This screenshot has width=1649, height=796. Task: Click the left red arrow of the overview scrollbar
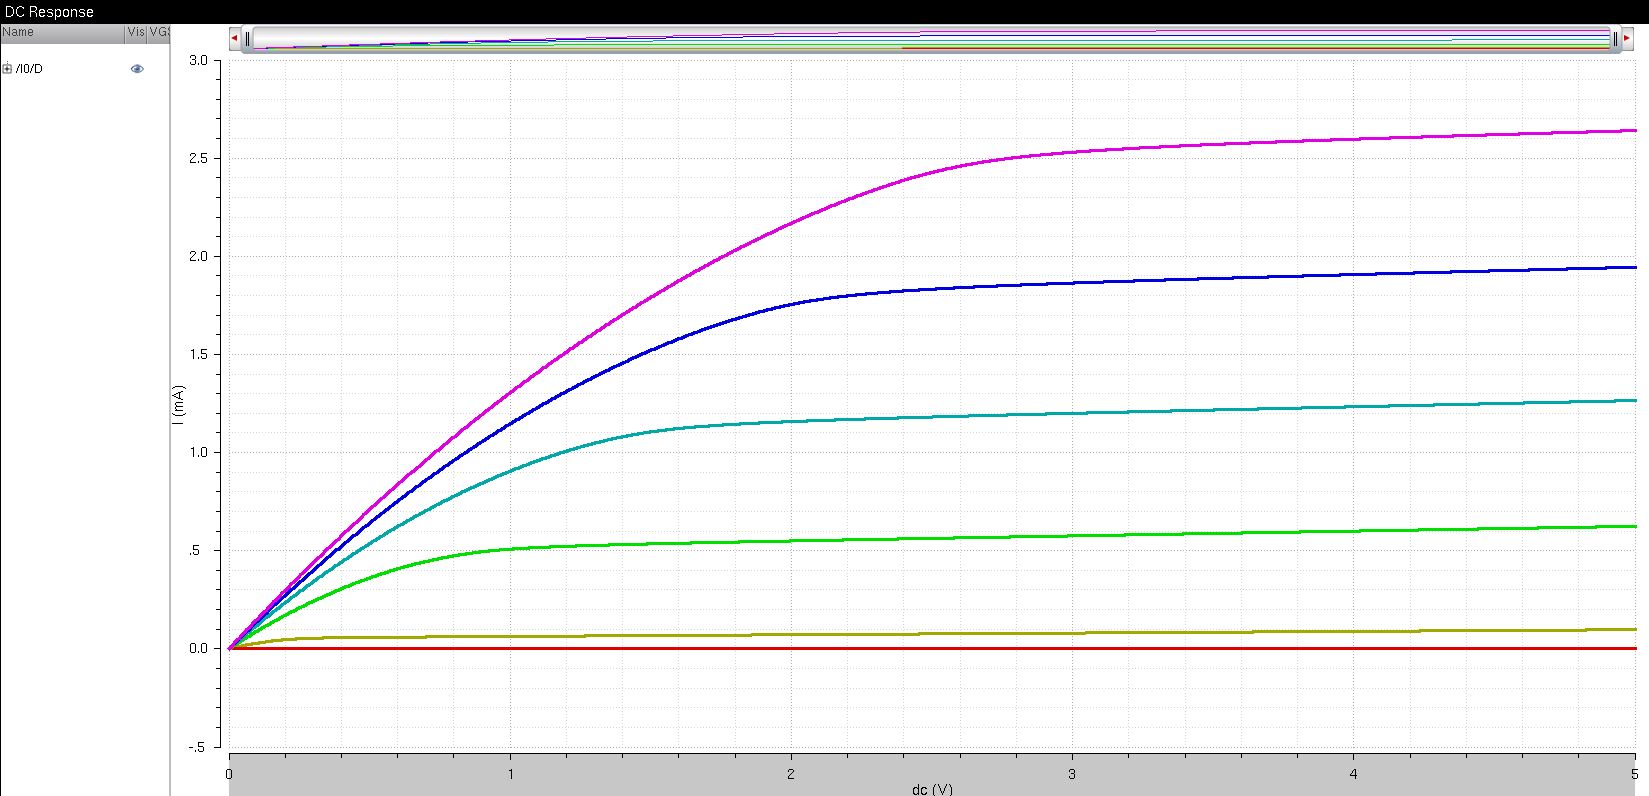point(234,39)
